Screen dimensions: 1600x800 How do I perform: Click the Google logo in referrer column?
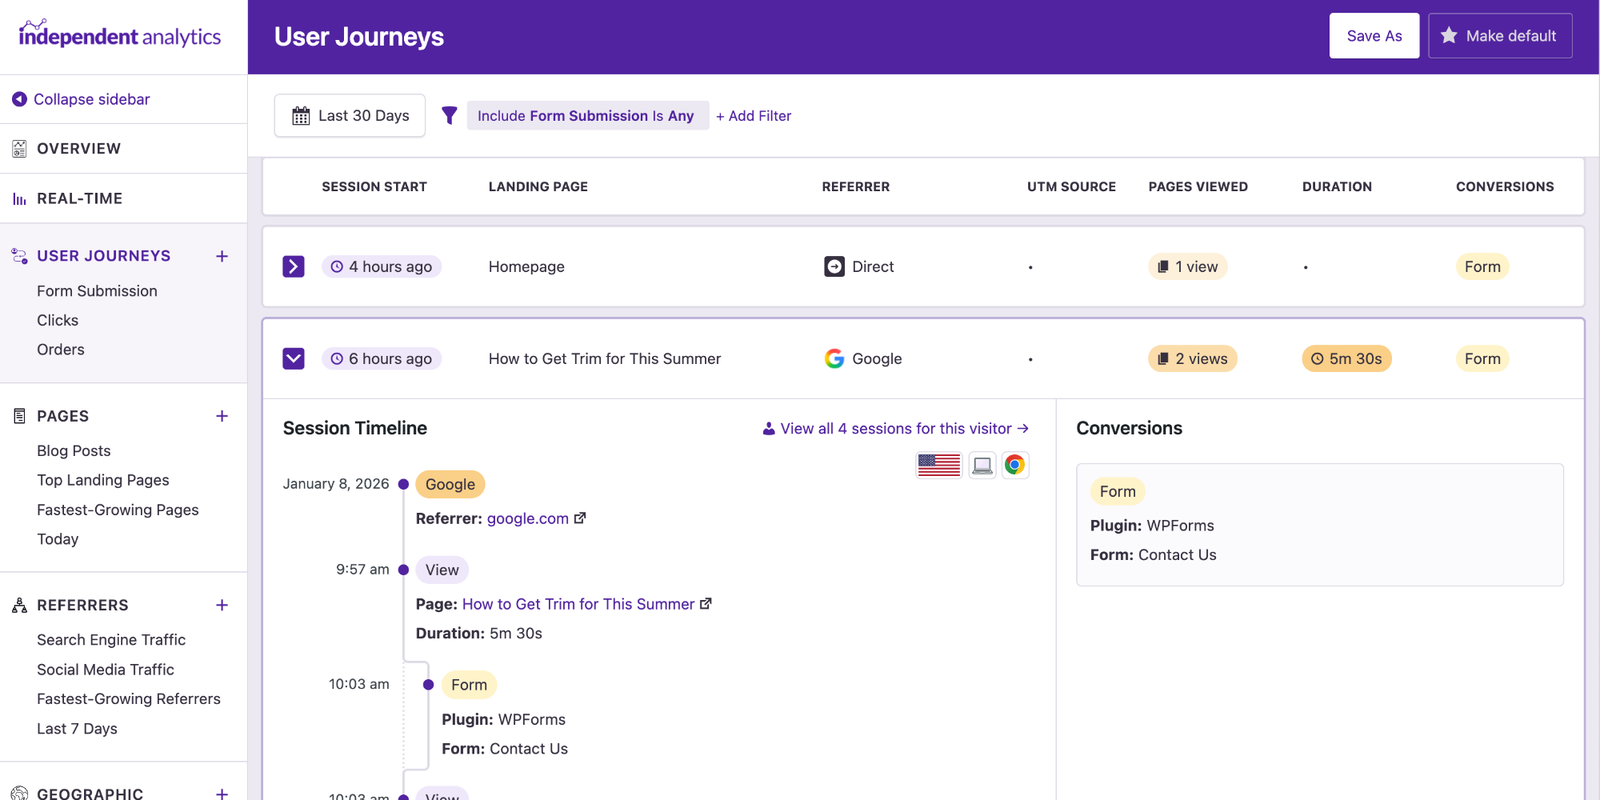[834, 359]
